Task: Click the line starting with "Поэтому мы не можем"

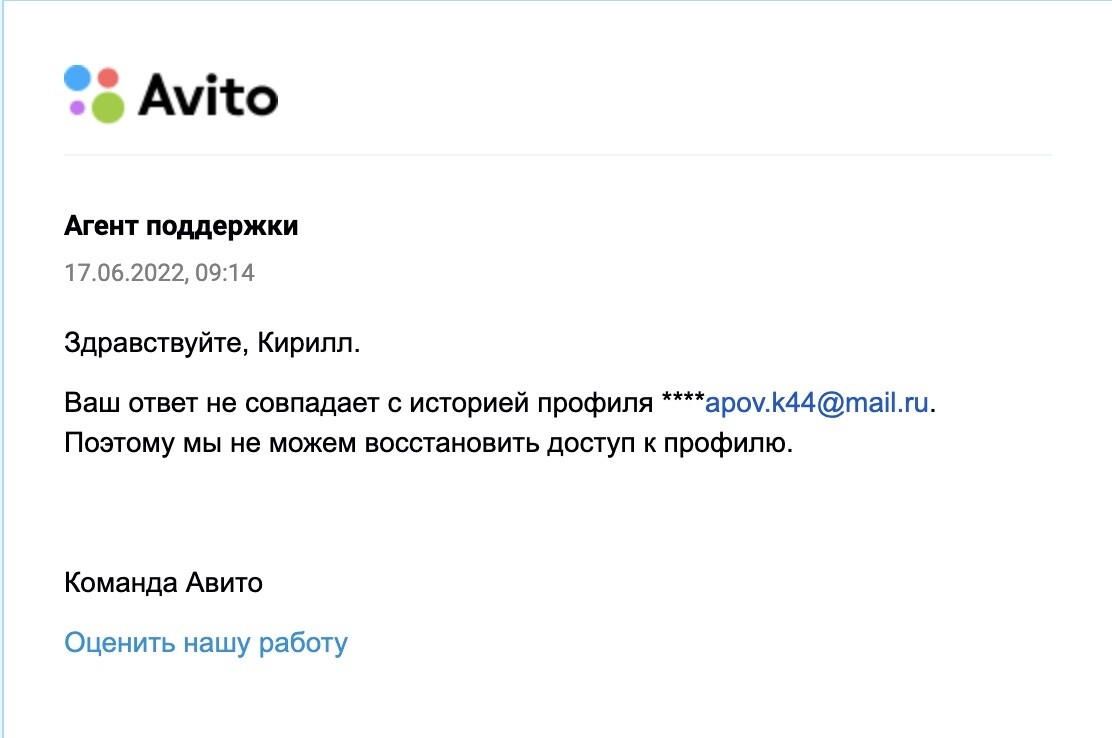Action: (x=428, y=443)
